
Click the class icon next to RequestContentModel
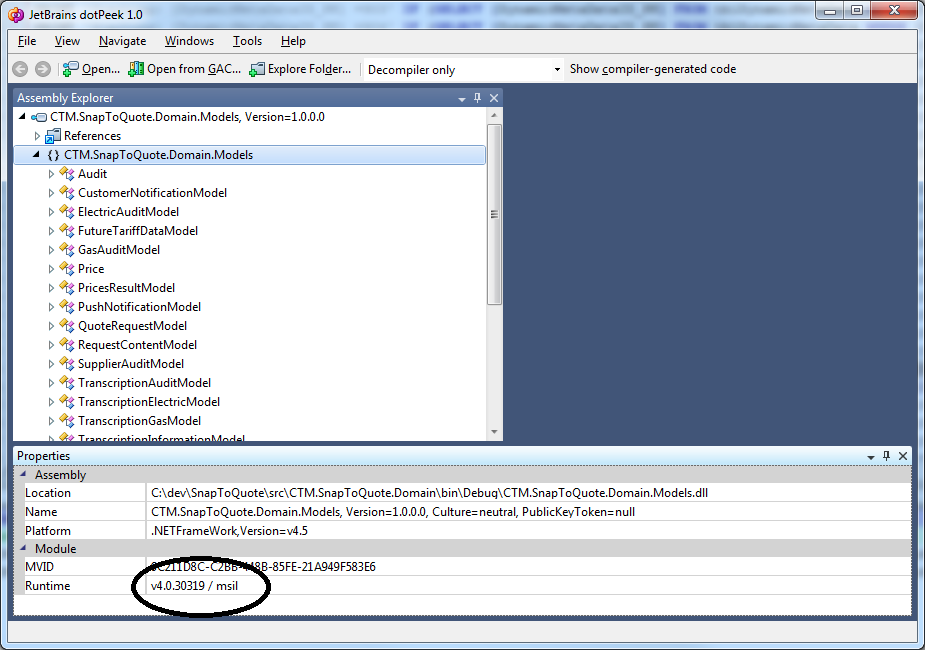(x=67, y=344)
